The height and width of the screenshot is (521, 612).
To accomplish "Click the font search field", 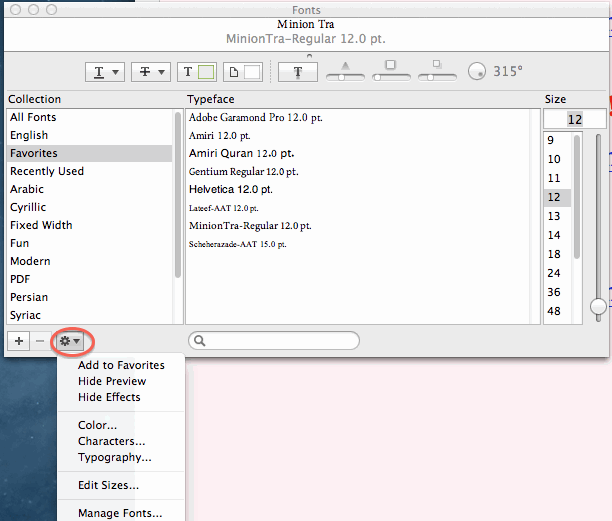I will [x=275, y=341].
